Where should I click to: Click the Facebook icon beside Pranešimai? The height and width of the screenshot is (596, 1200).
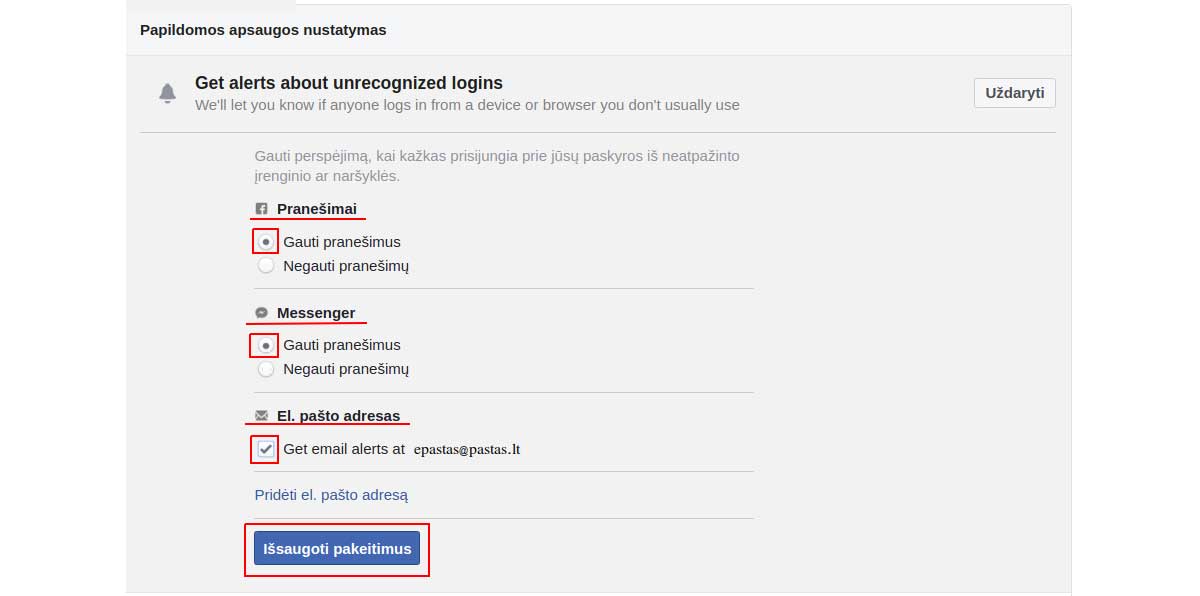262,209
